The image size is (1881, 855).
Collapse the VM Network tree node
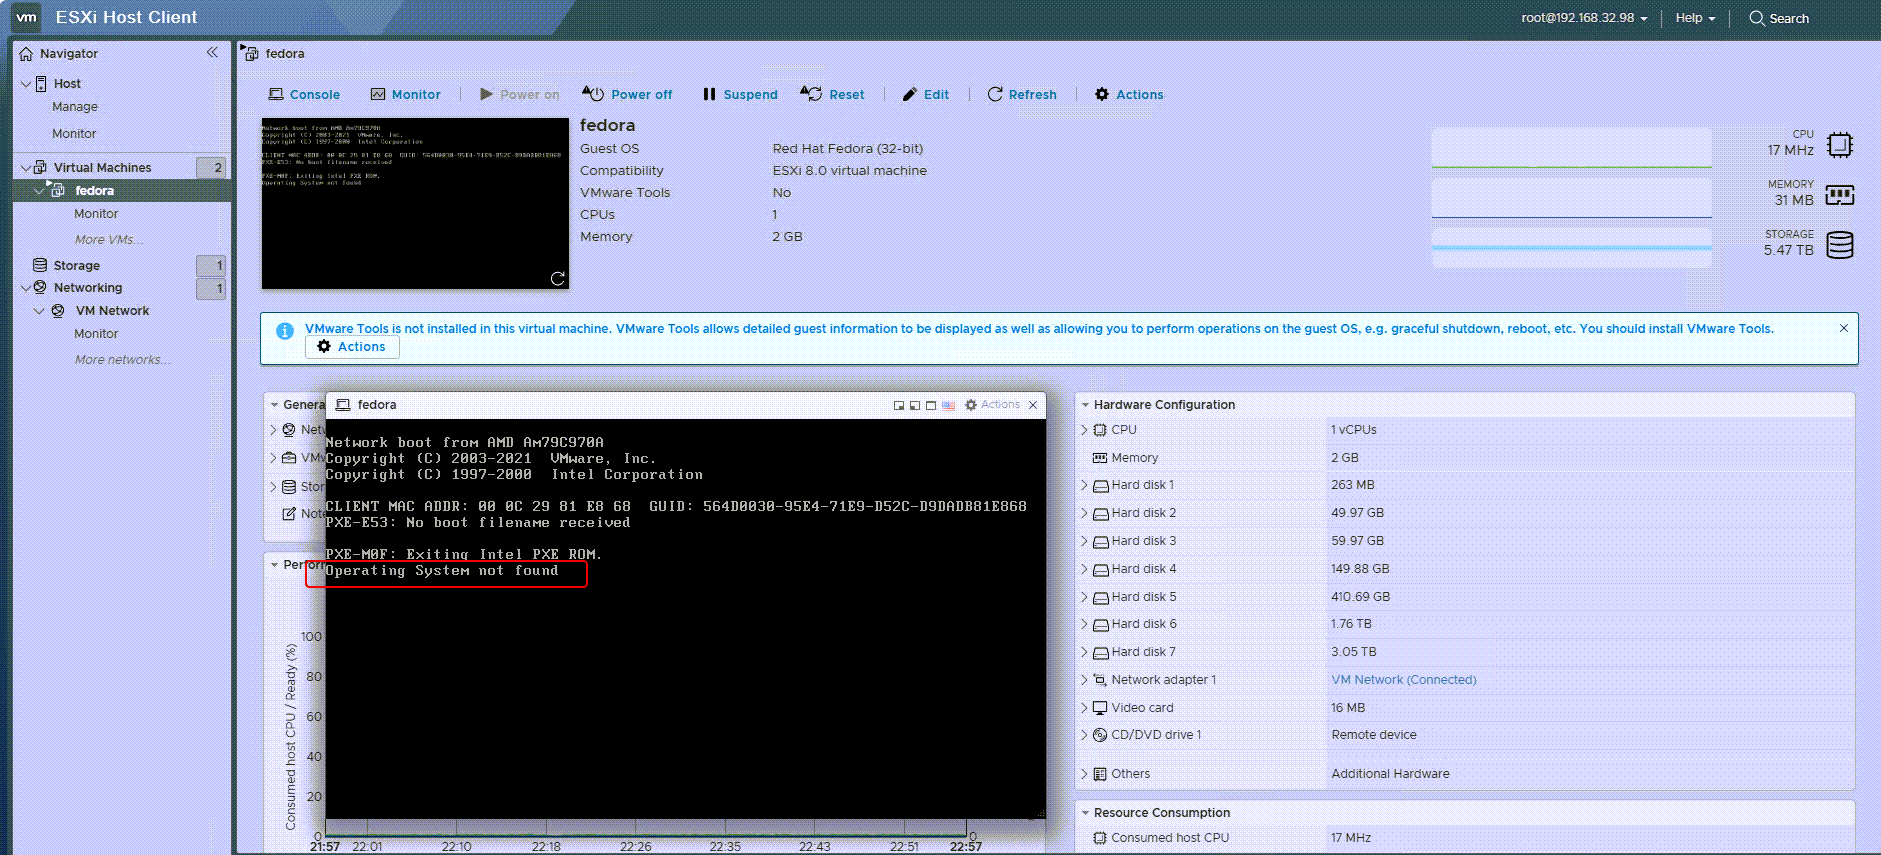(39, 311)
